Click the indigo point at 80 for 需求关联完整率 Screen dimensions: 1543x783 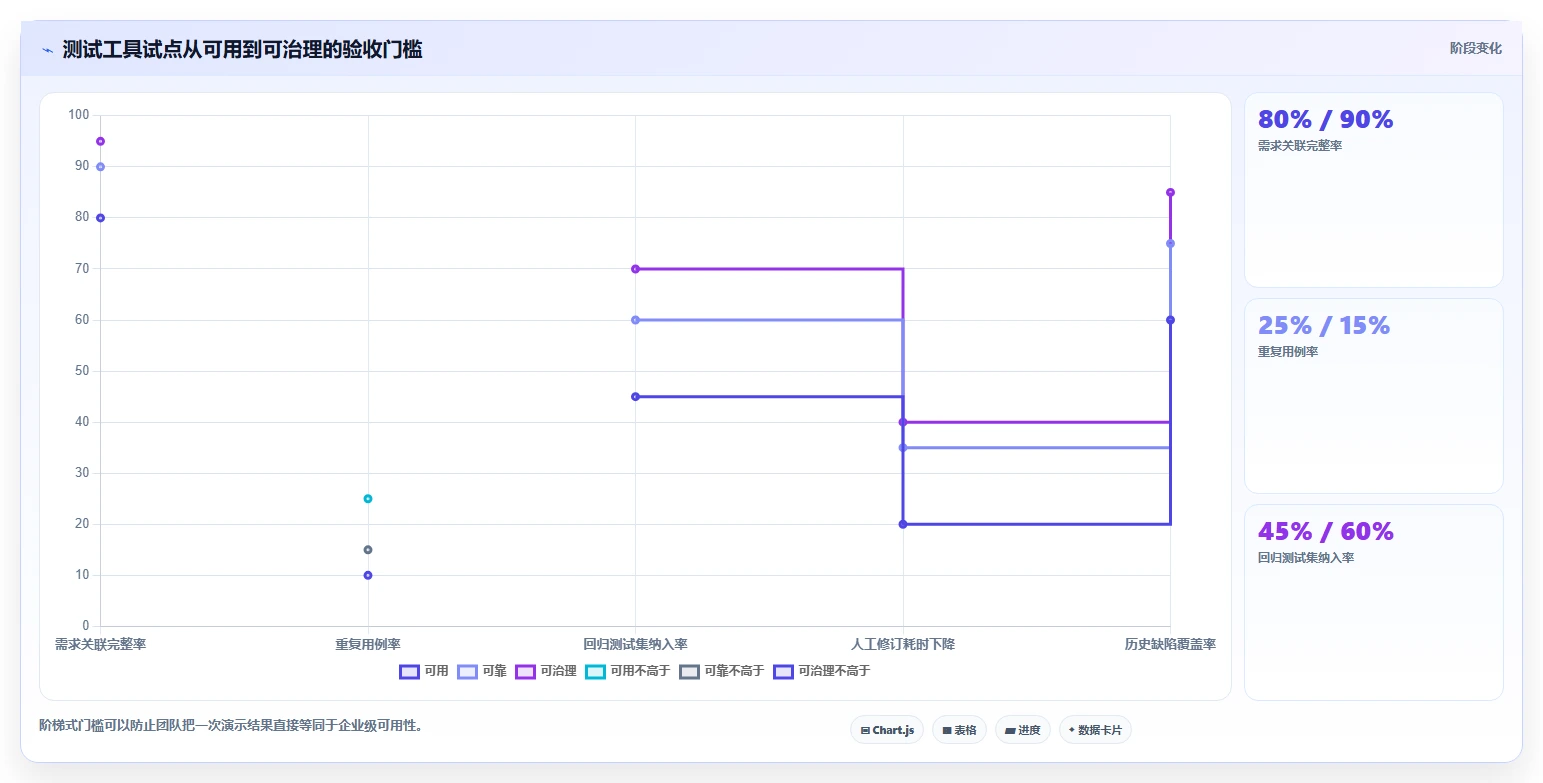100,218
